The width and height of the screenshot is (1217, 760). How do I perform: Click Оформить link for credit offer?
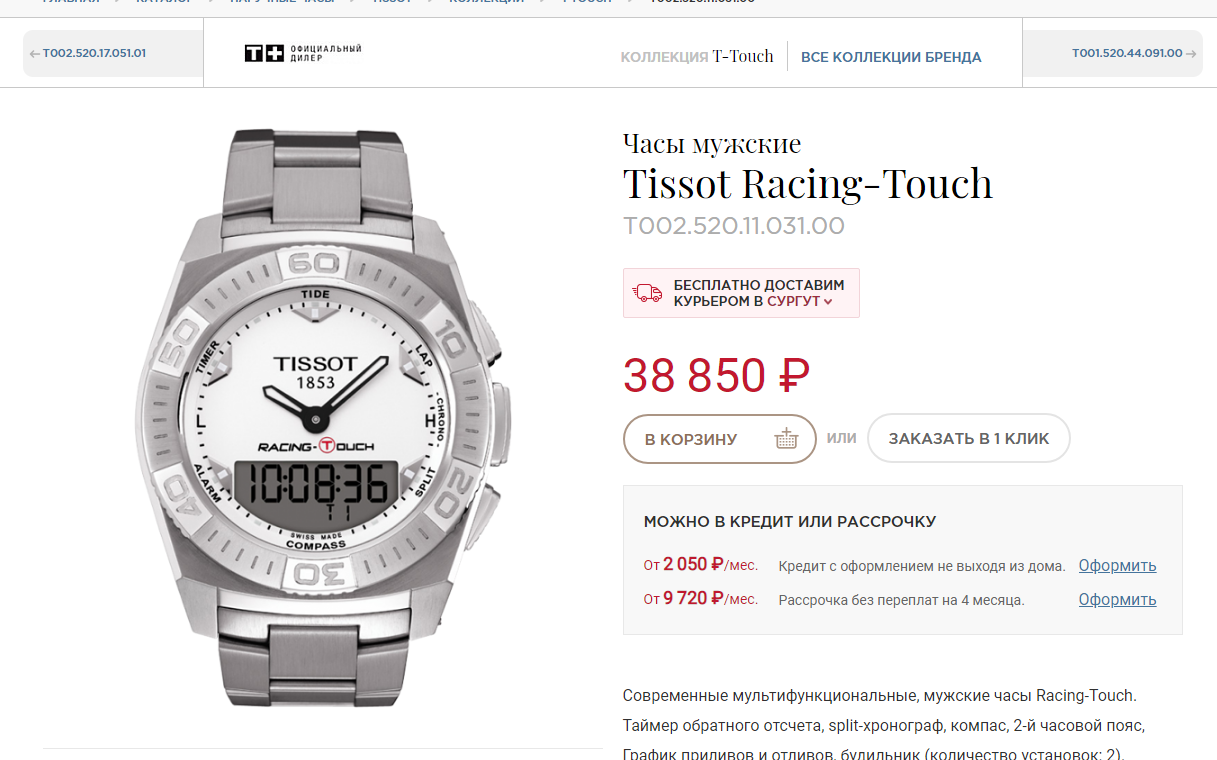[1117, 566]
